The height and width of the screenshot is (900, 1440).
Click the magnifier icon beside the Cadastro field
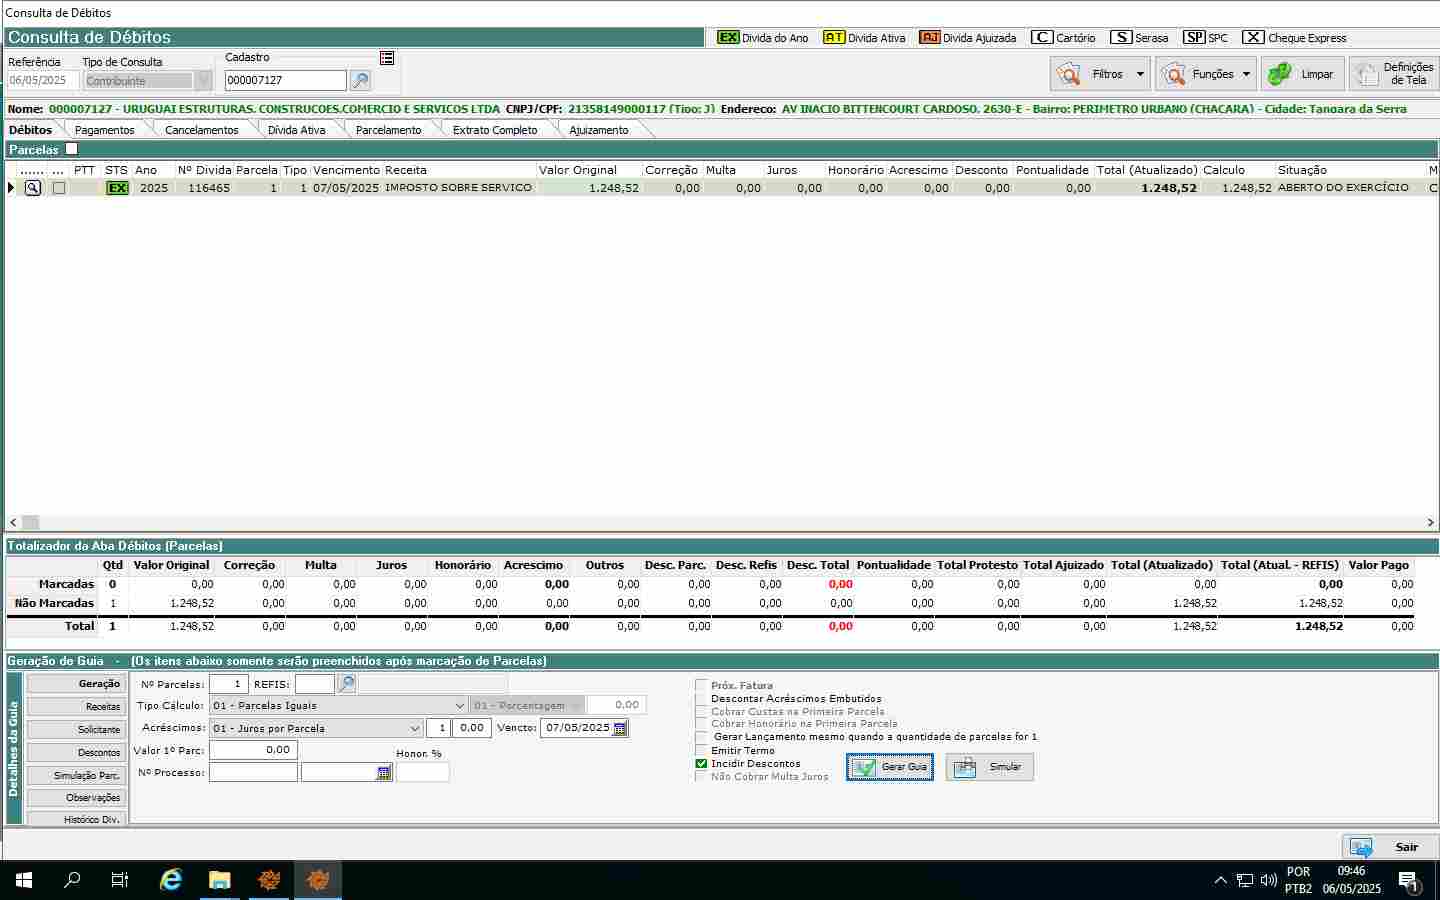360,80
